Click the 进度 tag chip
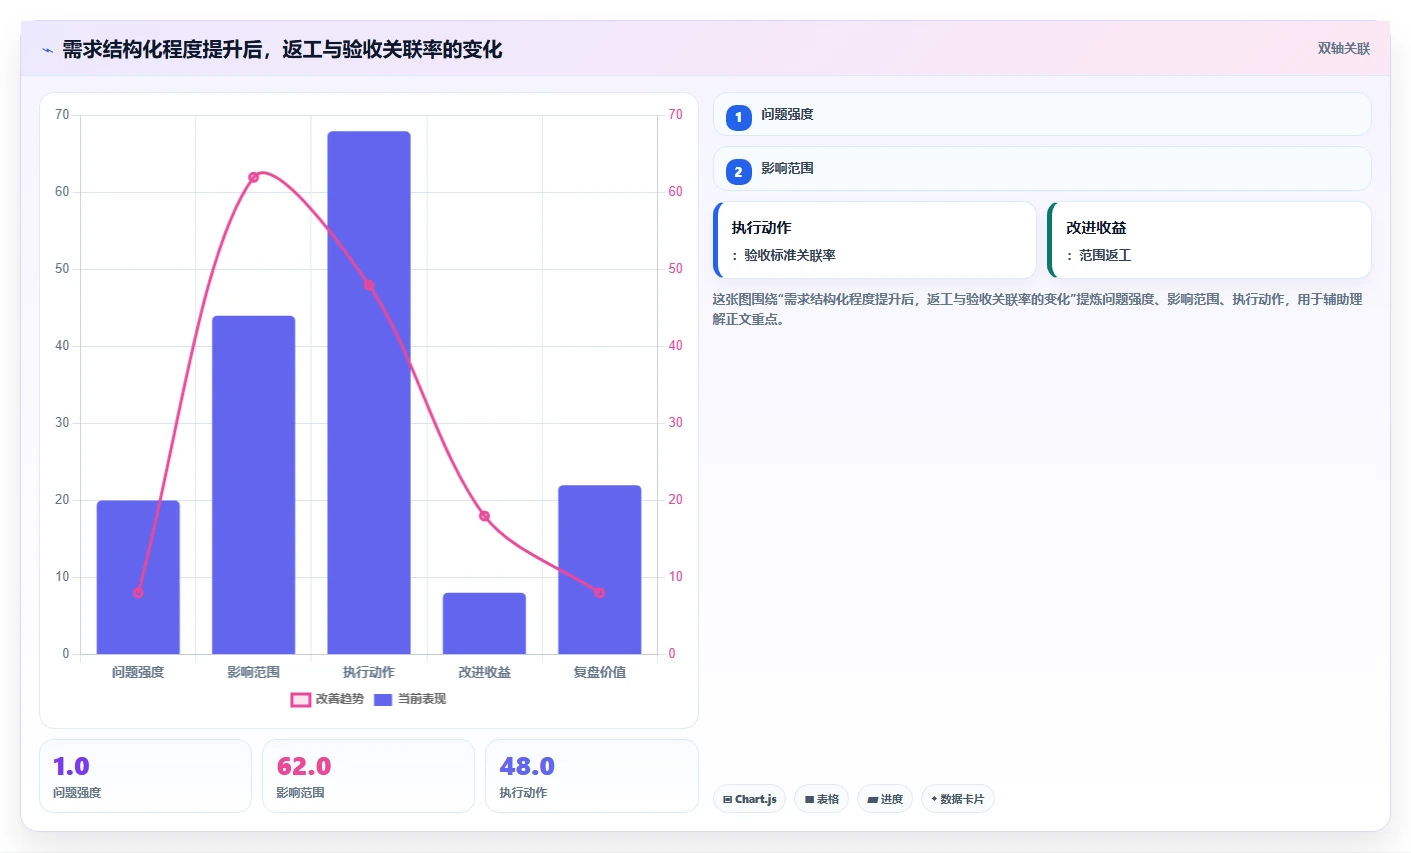The width and height of the screenshot is (1411, 853). 884,799
